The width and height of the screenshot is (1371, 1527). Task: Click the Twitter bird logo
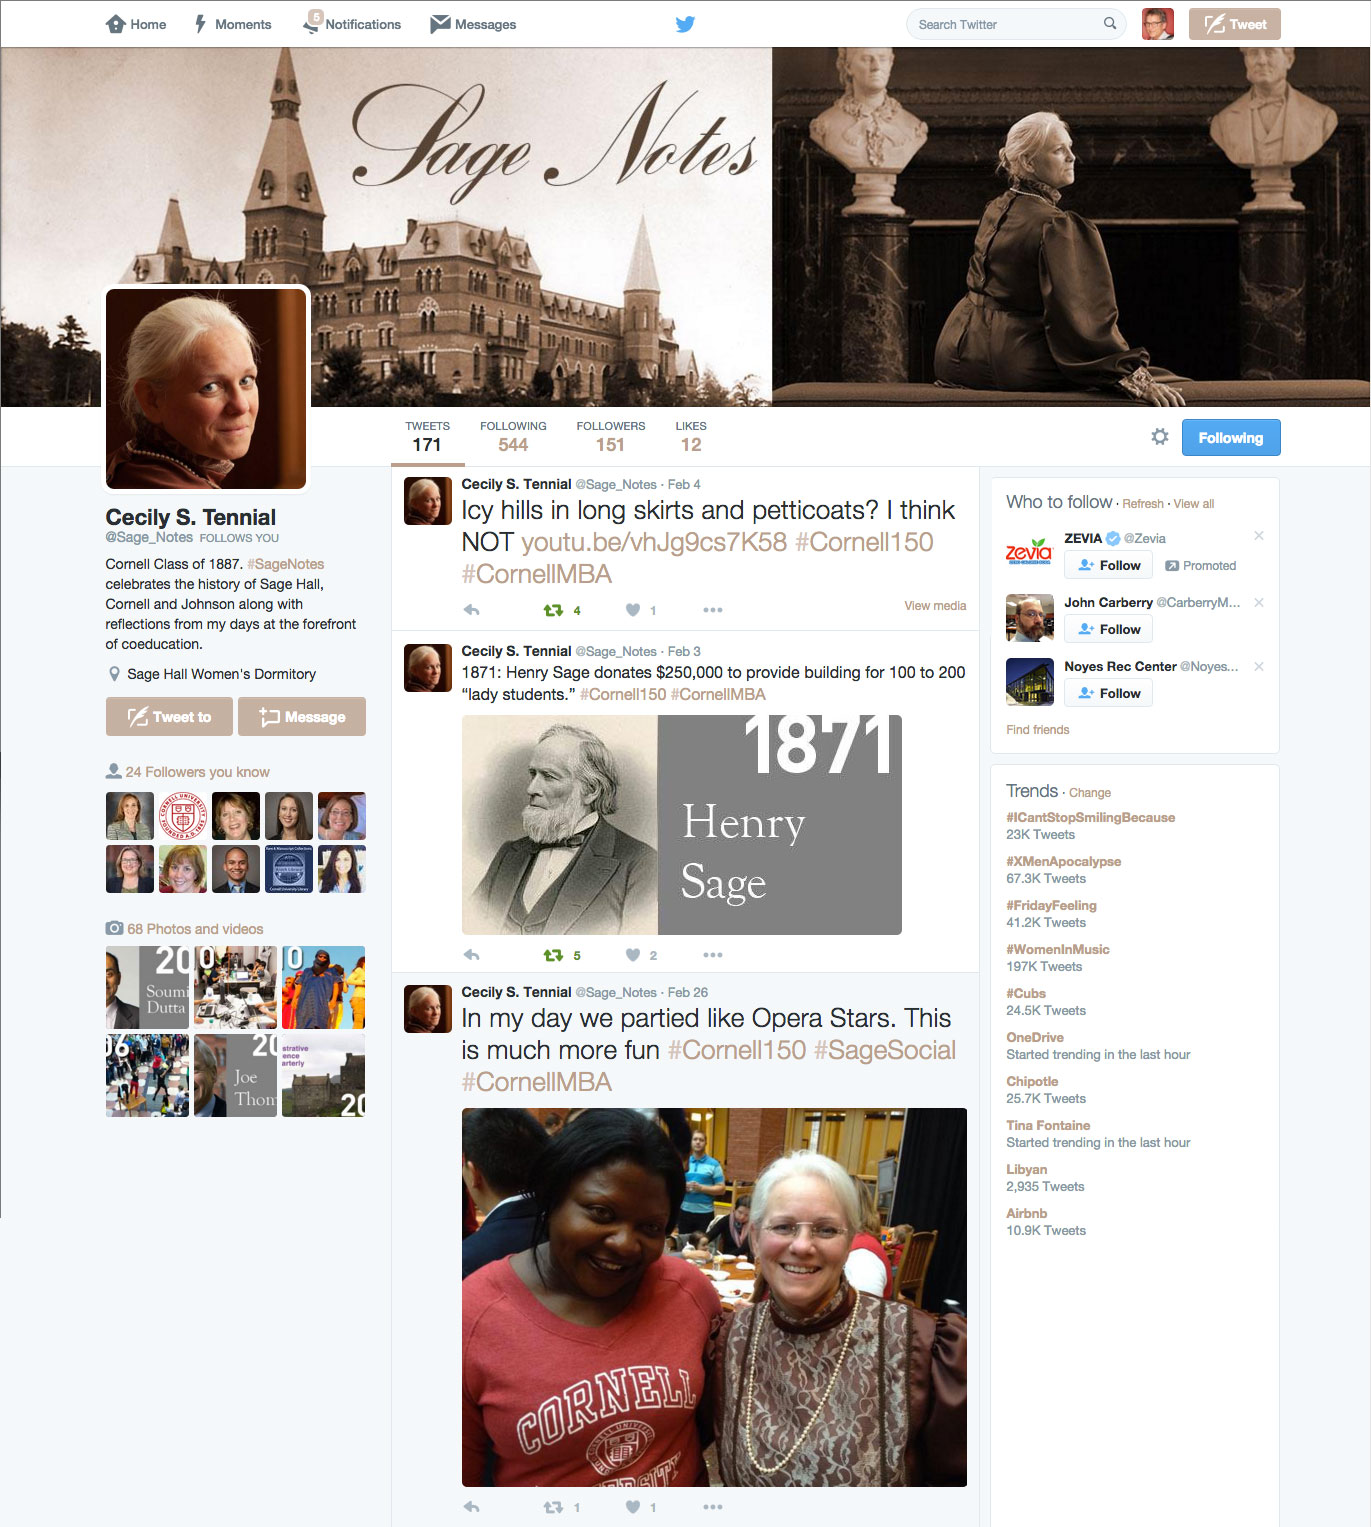[685, 24]
